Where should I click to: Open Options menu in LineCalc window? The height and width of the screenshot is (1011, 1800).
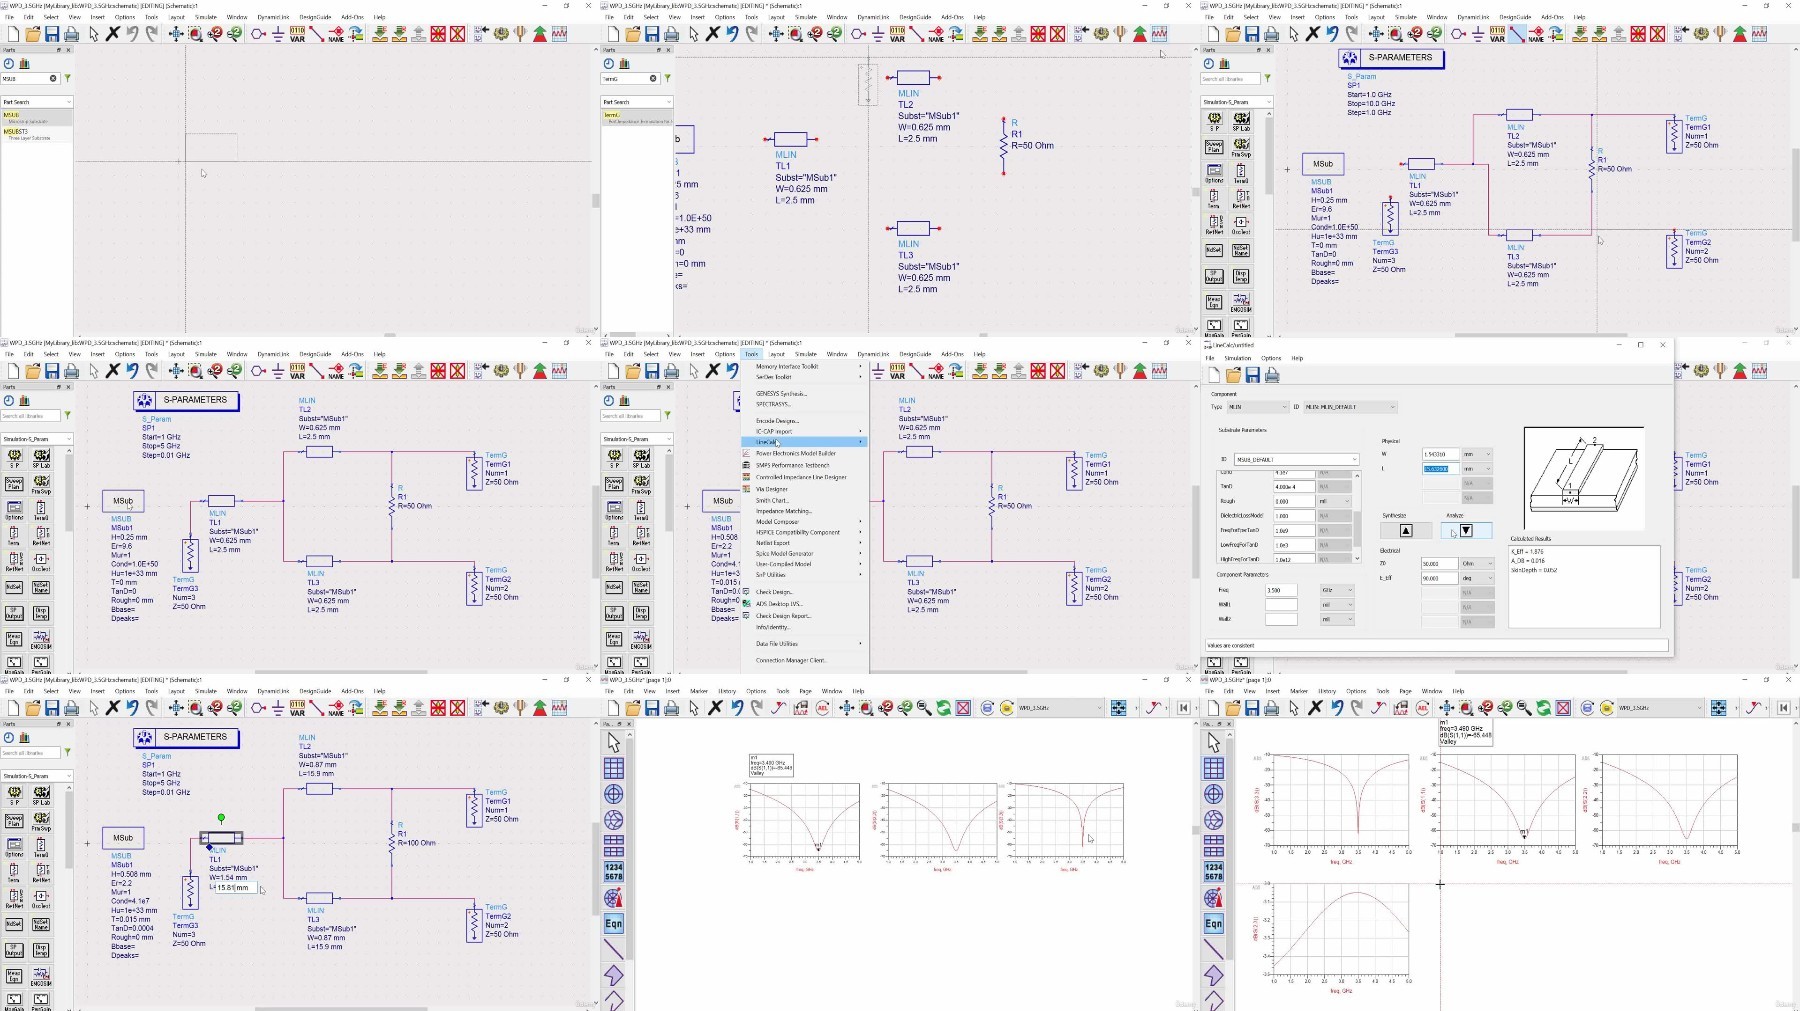(x=1271, y=358)
